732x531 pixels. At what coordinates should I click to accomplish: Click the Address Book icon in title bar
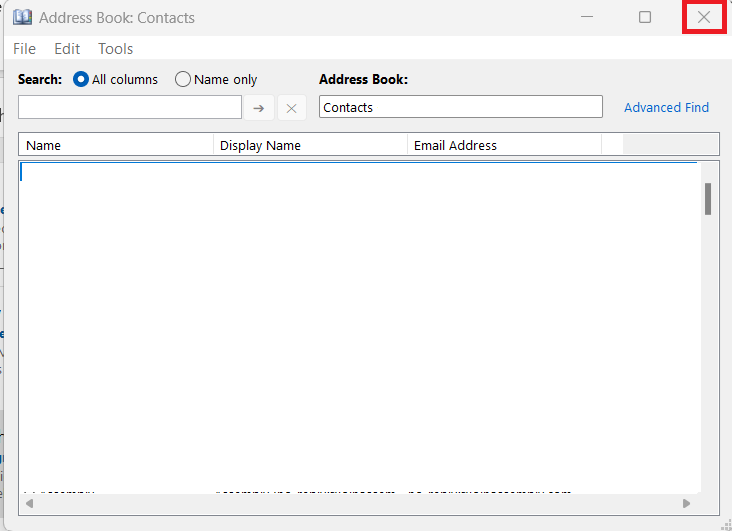pyautogui.click(x=22, y=17)
